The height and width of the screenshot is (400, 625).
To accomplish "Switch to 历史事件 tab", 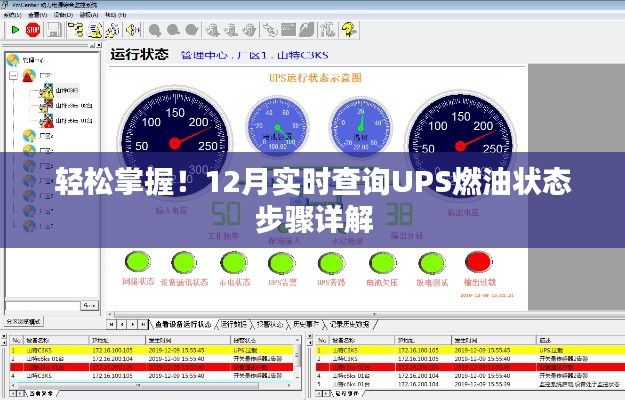I will [306, 325].
